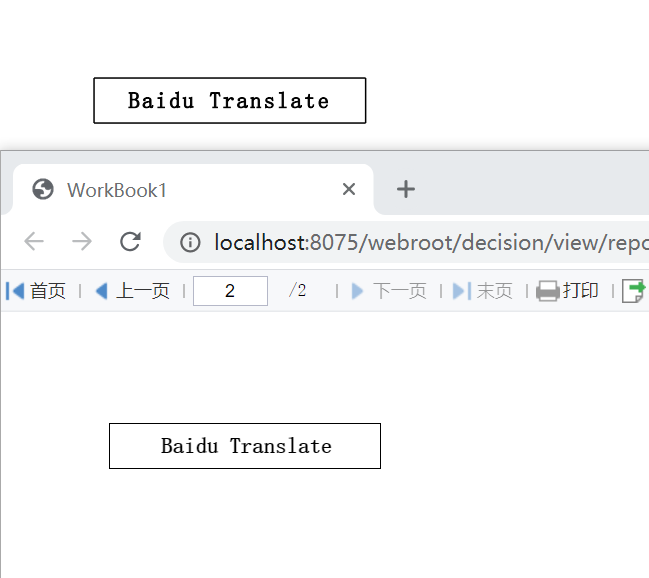Go back in browser history
Screen dimensions: 649x578
[34, 241]
